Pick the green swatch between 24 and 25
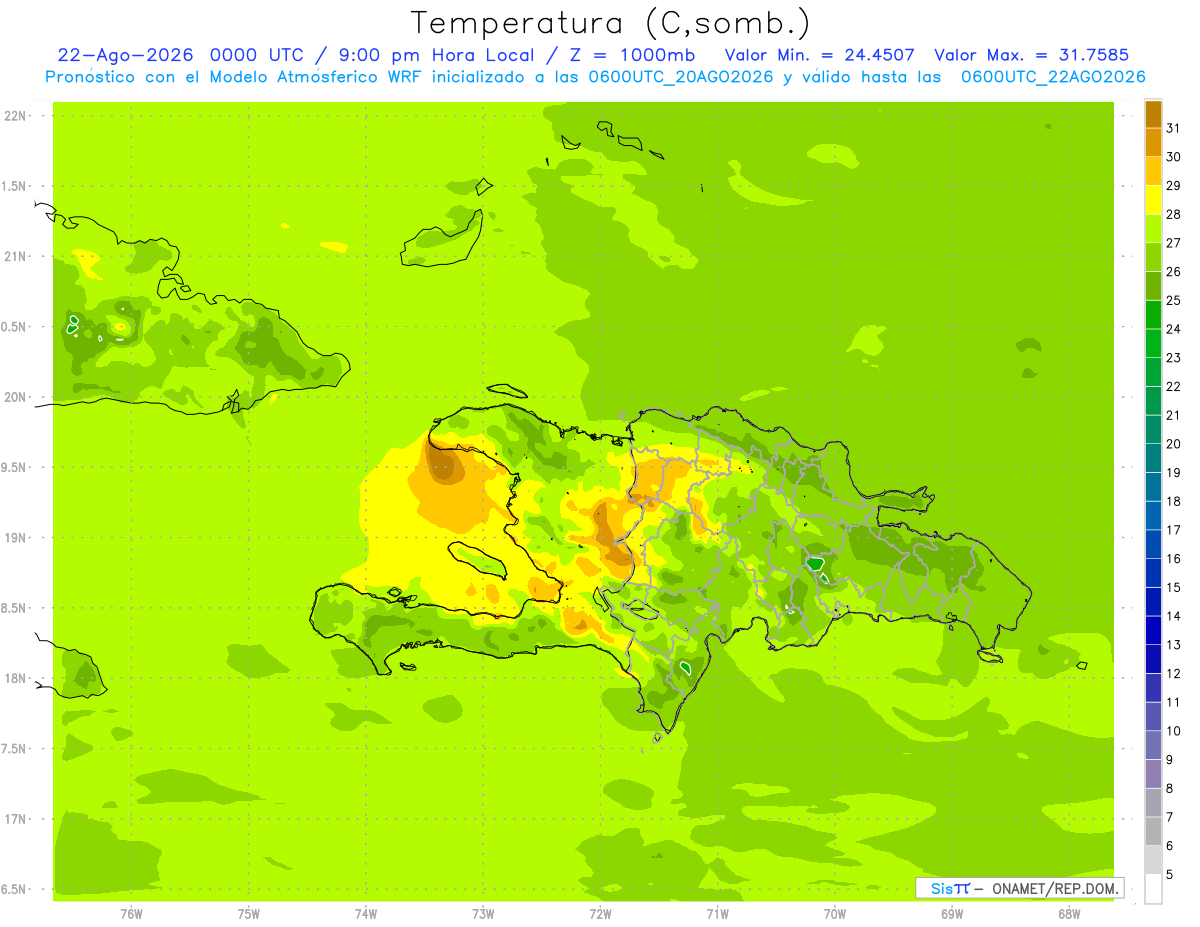The image size is (1200, 927). [1153, 315]
